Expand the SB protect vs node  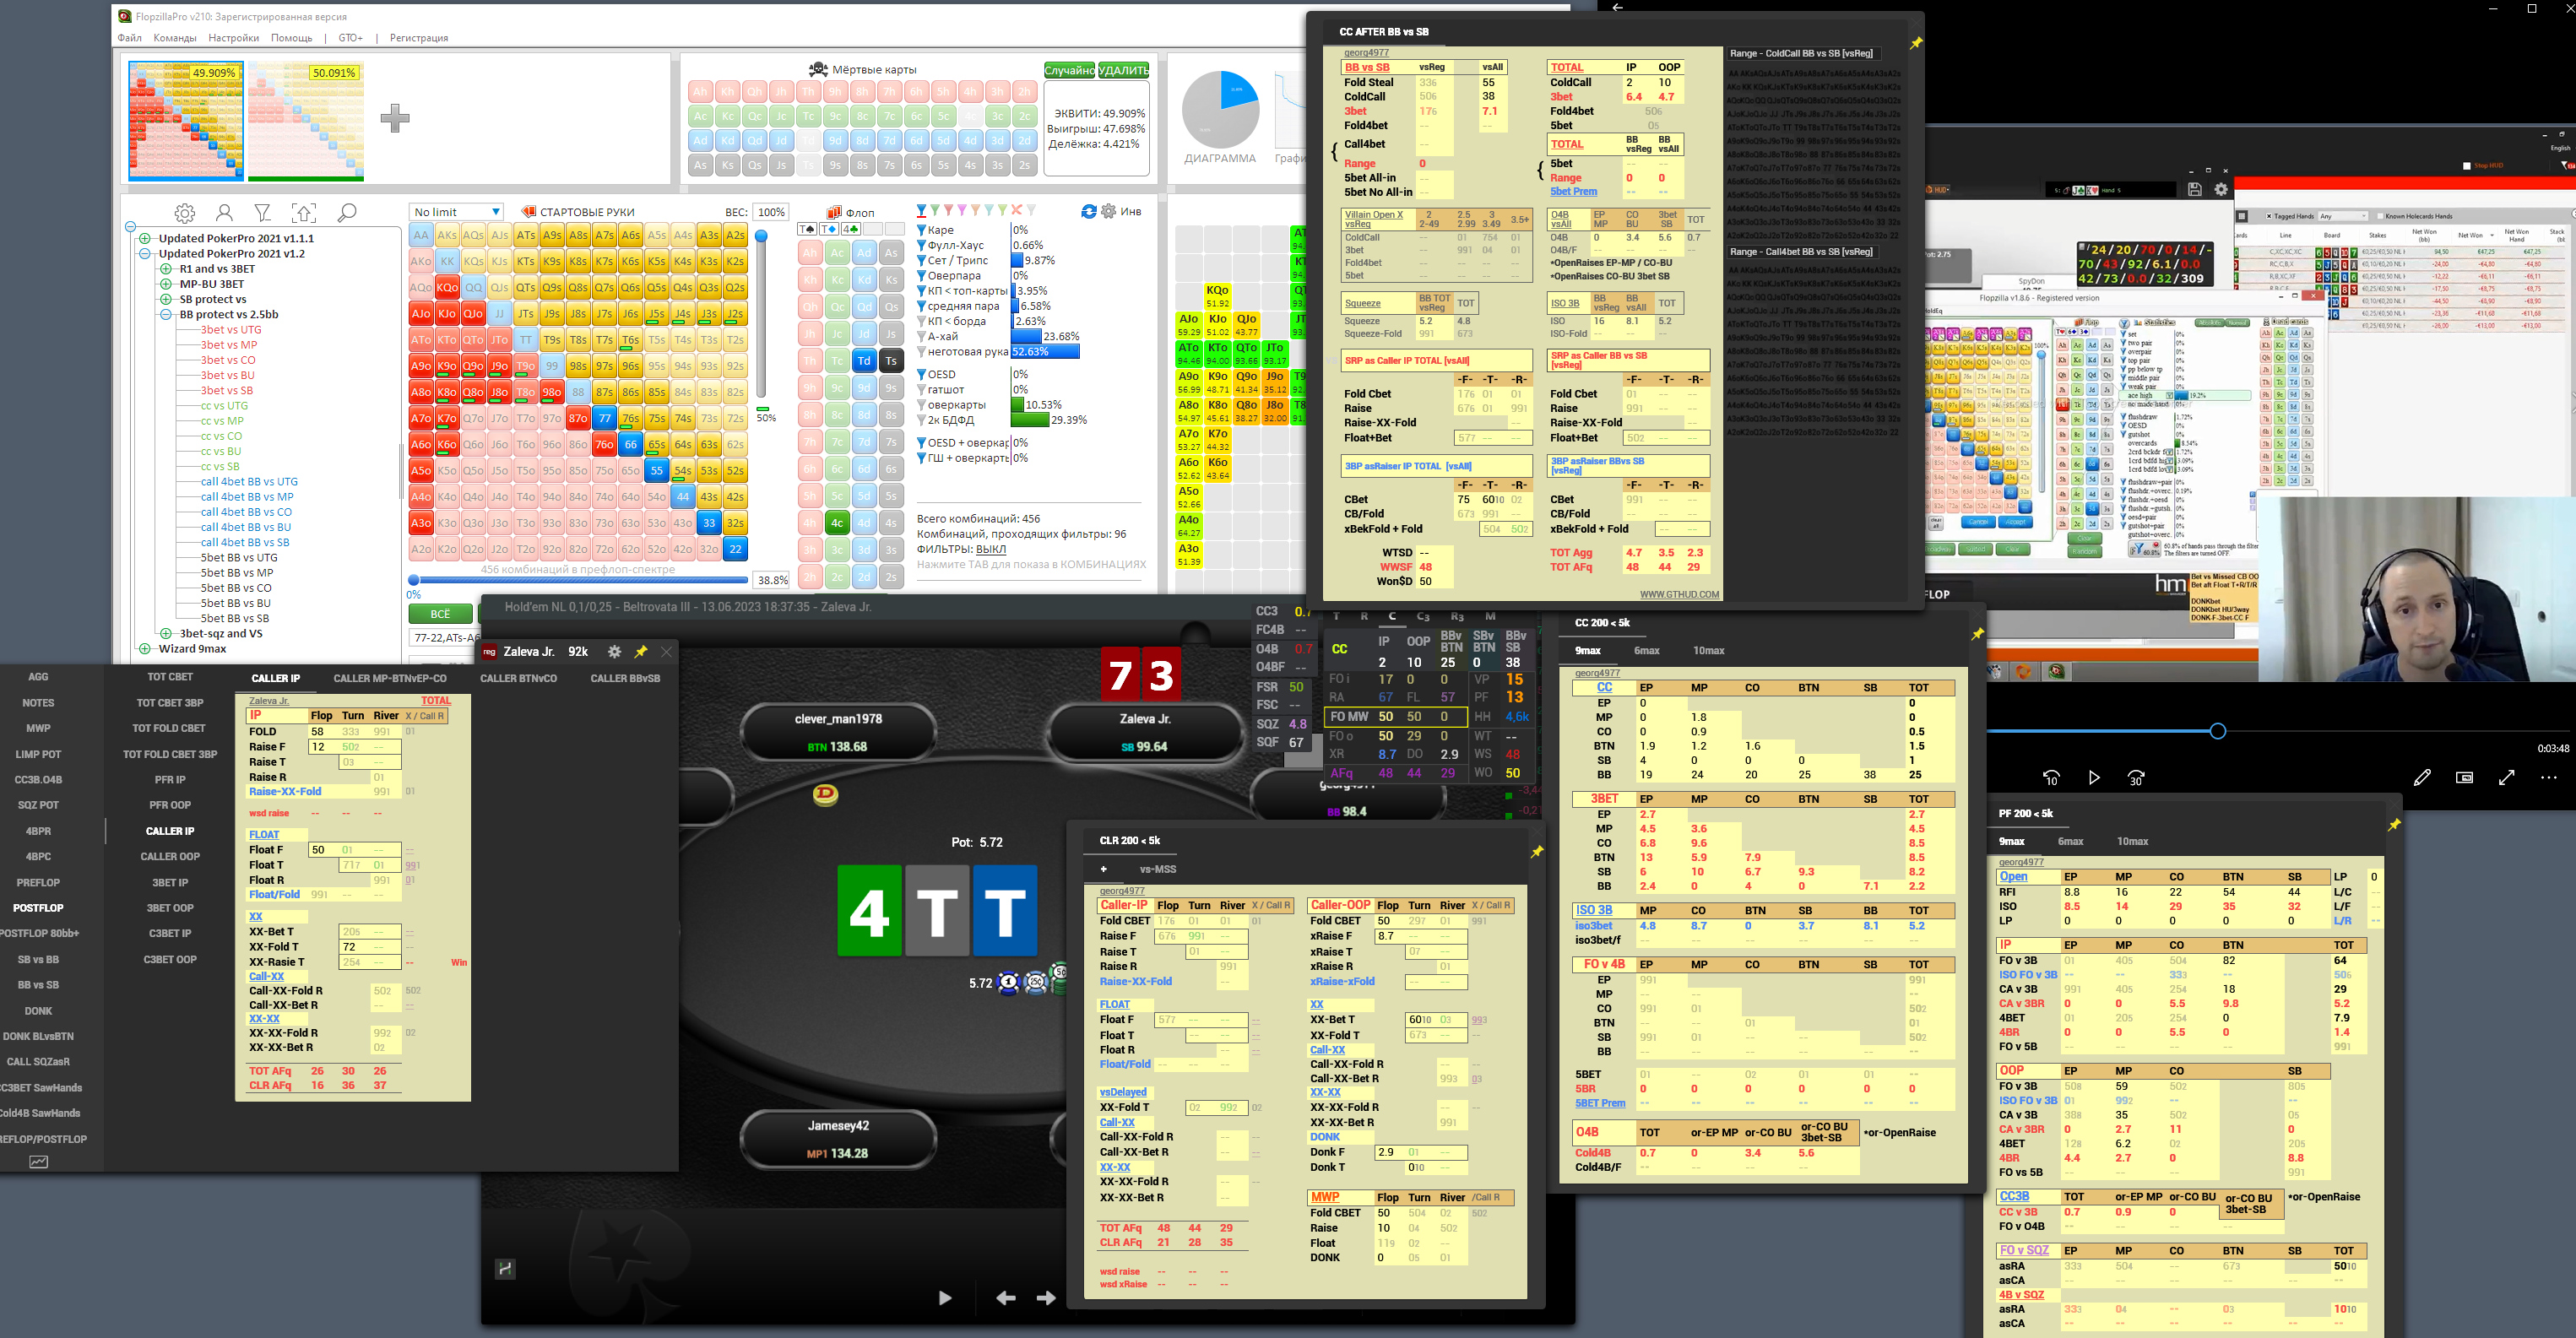[166, 299]
